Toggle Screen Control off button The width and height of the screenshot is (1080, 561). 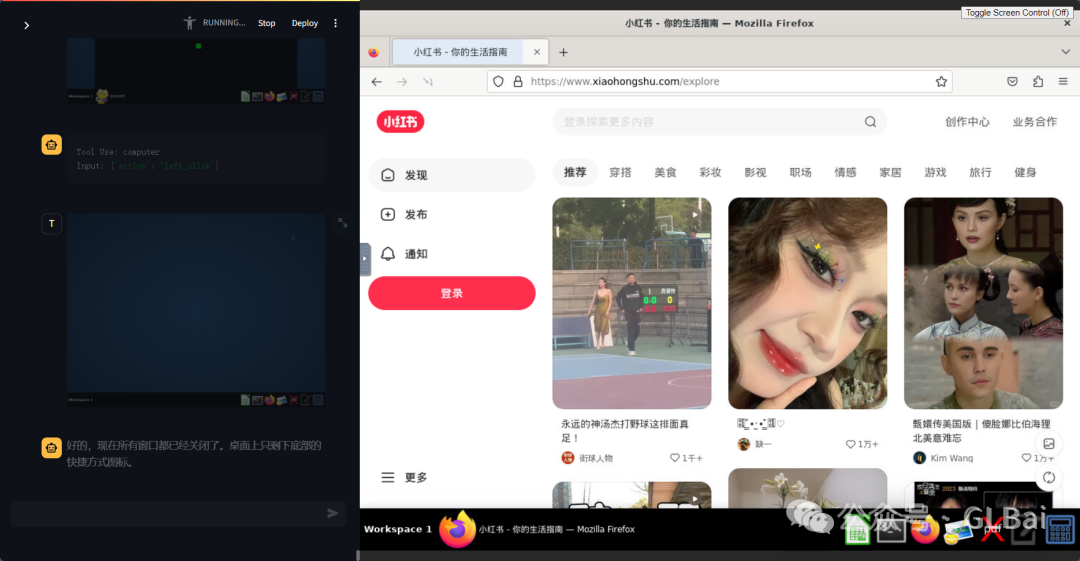click(x=1018, y=13)
